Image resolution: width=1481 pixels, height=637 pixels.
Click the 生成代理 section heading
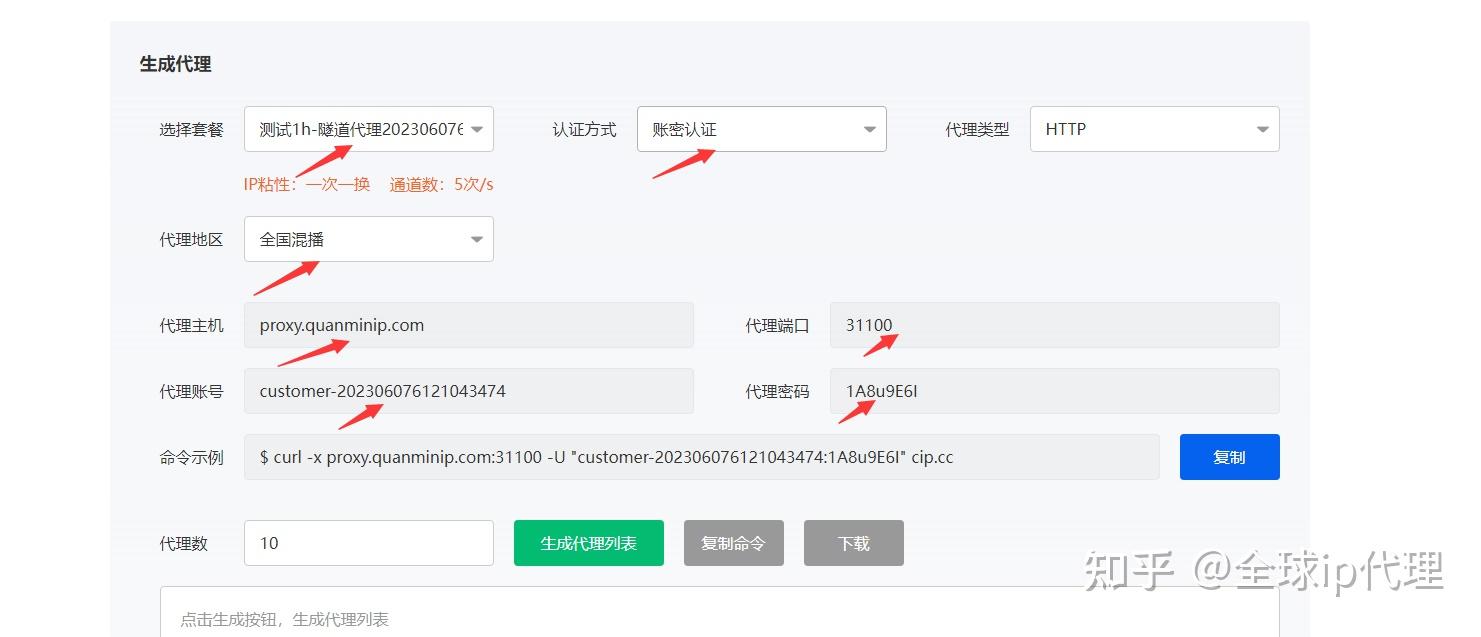tap(163, 61)
